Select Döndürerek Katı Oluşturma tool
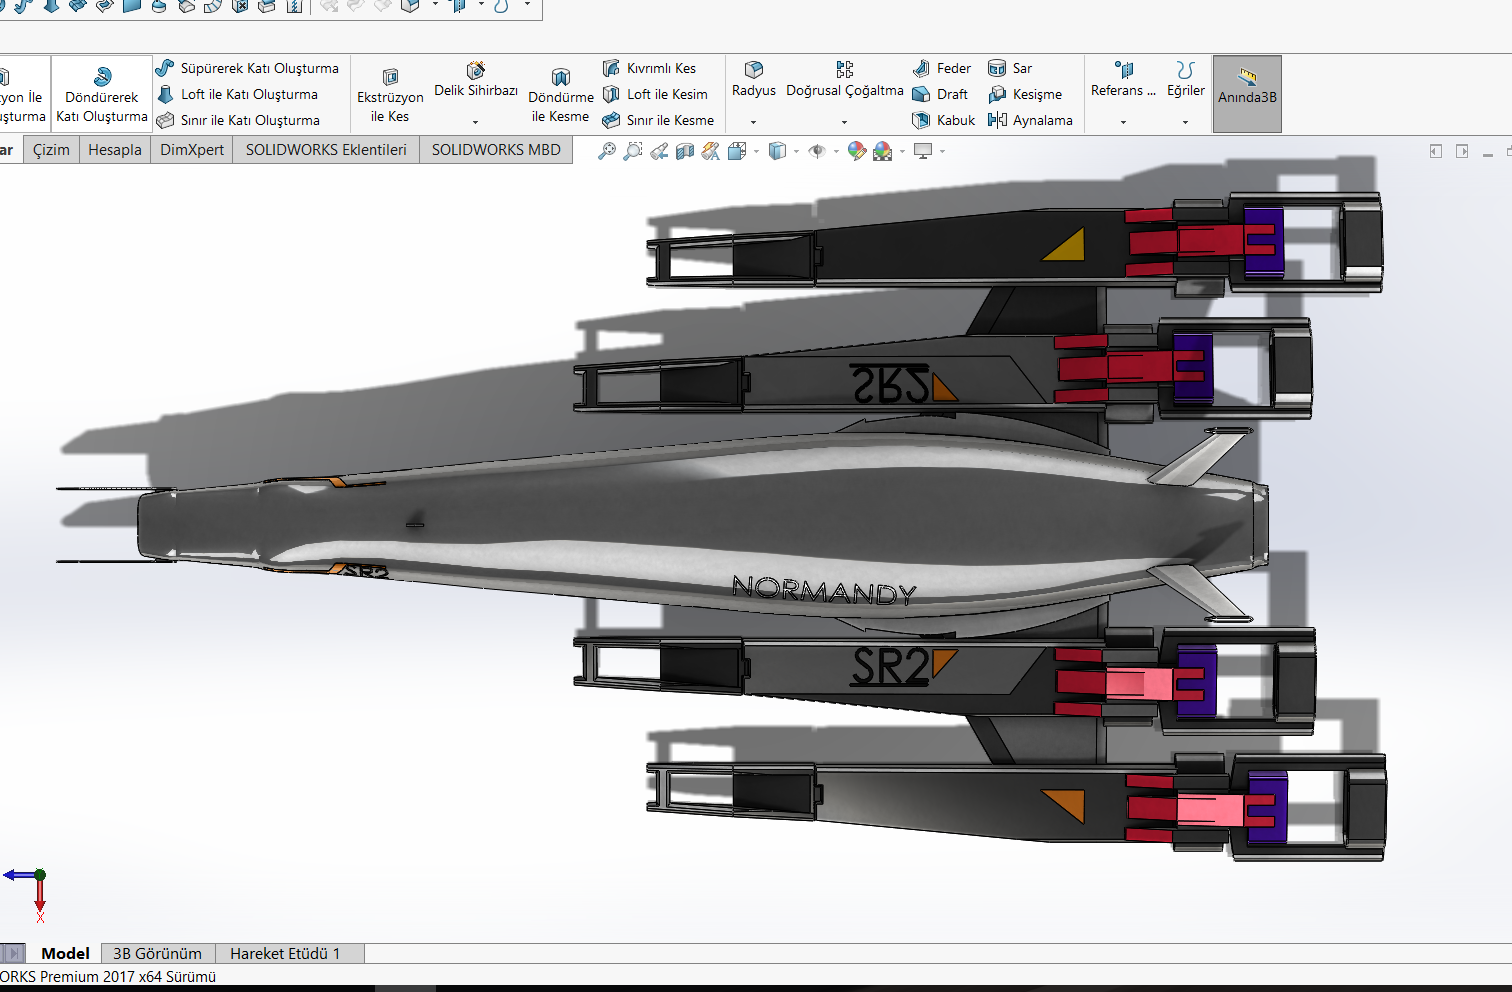This screenshot has width=1512, height=992. pos(102,95)
